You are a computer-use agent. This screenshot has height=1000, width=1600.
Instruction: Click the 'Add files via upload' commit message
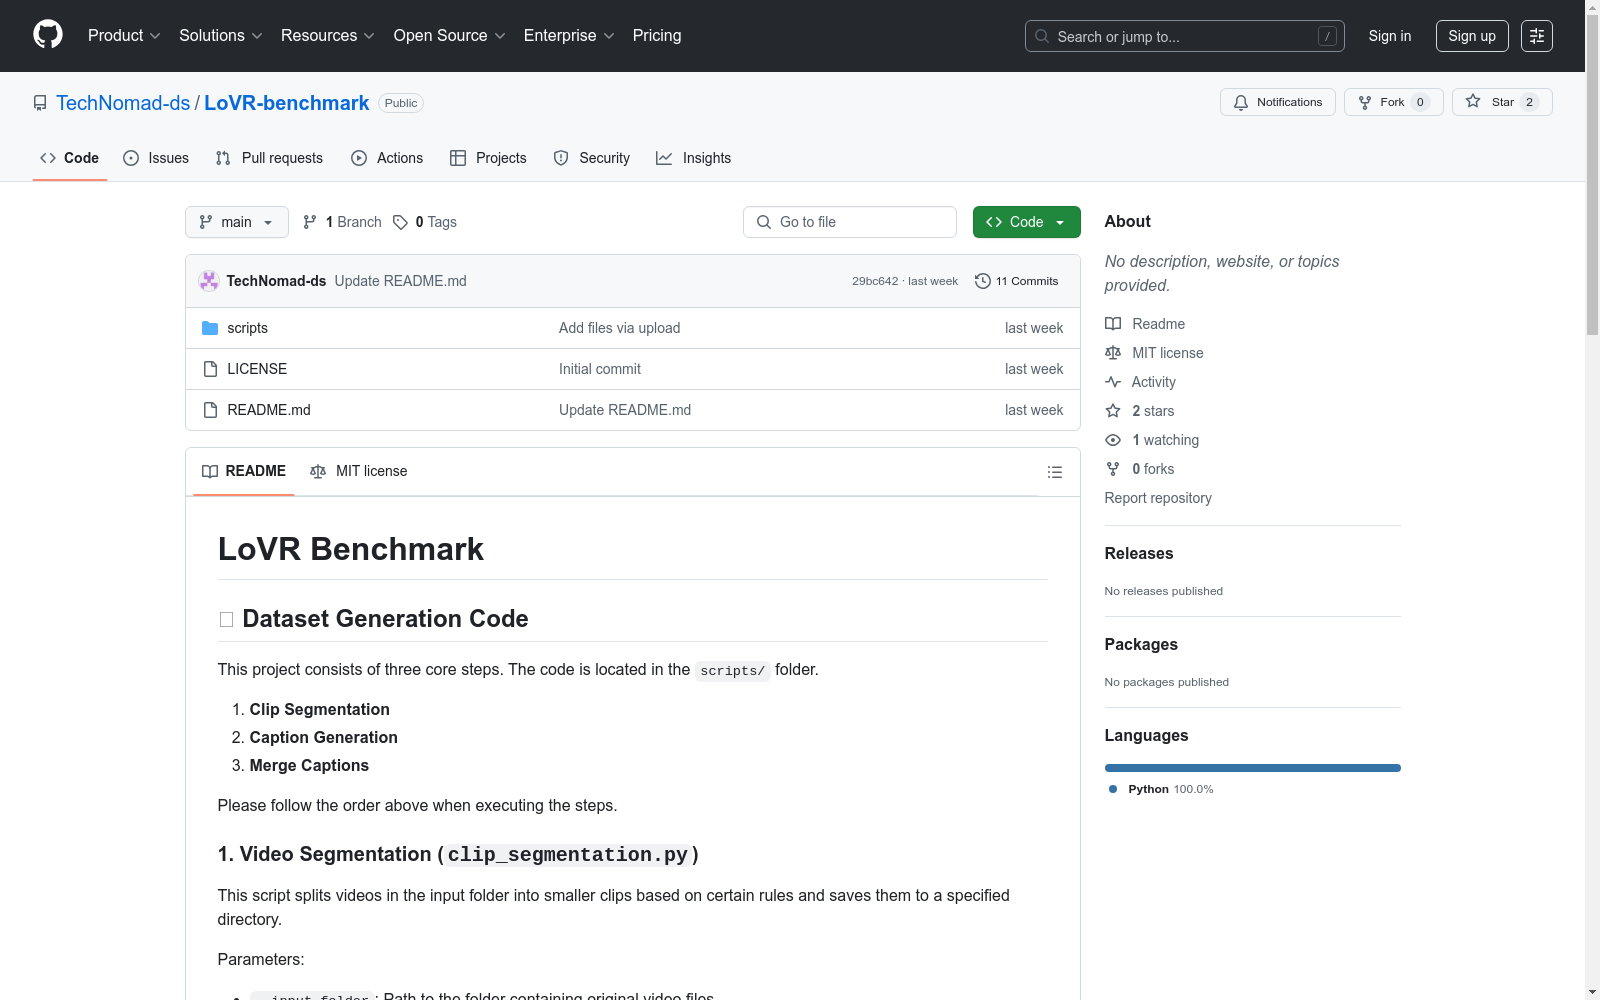coord(619,328)
